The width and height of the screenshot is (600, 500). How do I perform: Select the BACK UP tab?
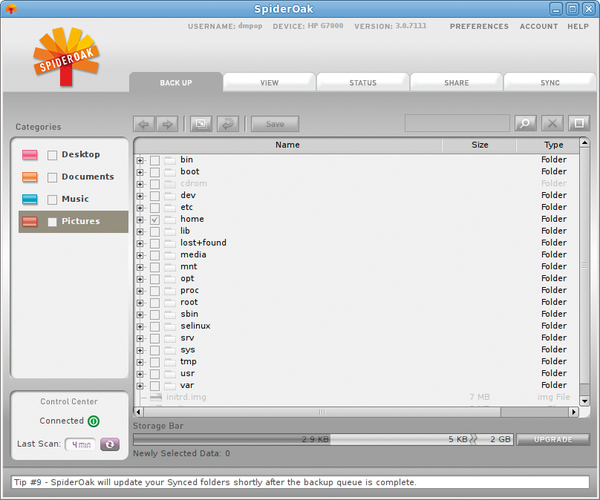tap(176, 82)
